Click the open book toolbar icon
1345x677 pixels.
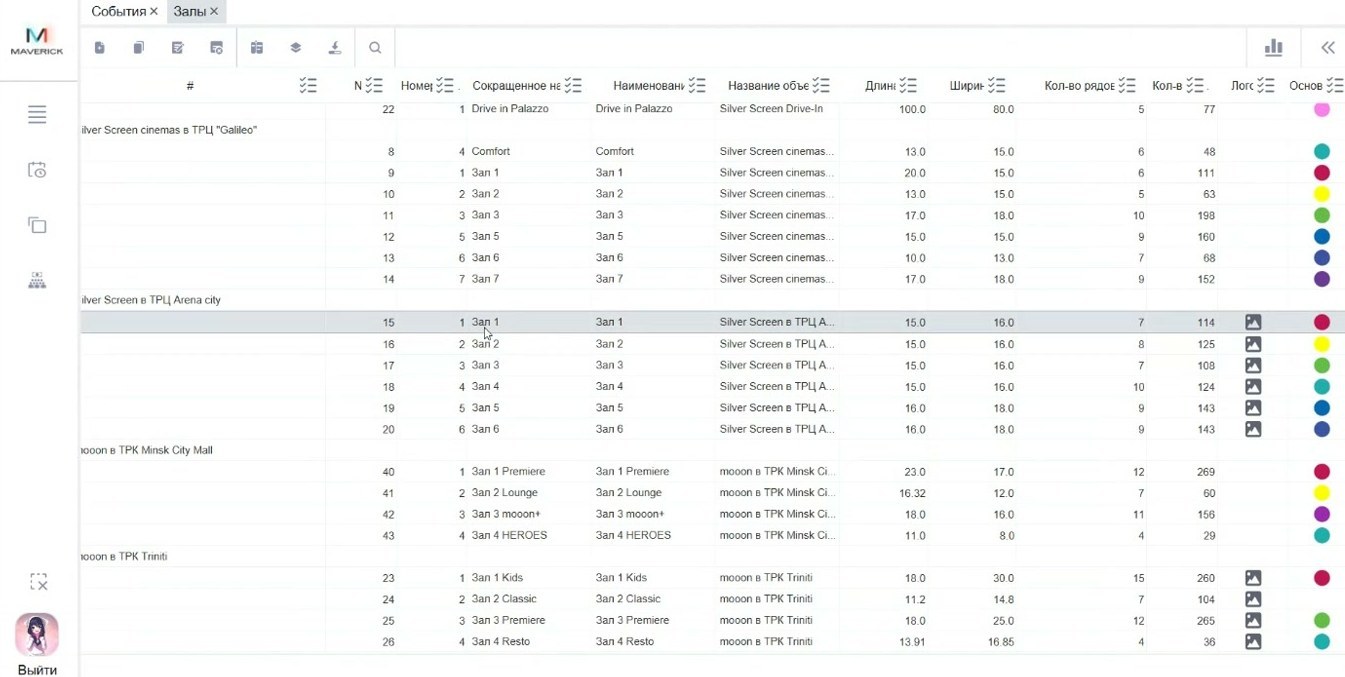click(257, 47)
